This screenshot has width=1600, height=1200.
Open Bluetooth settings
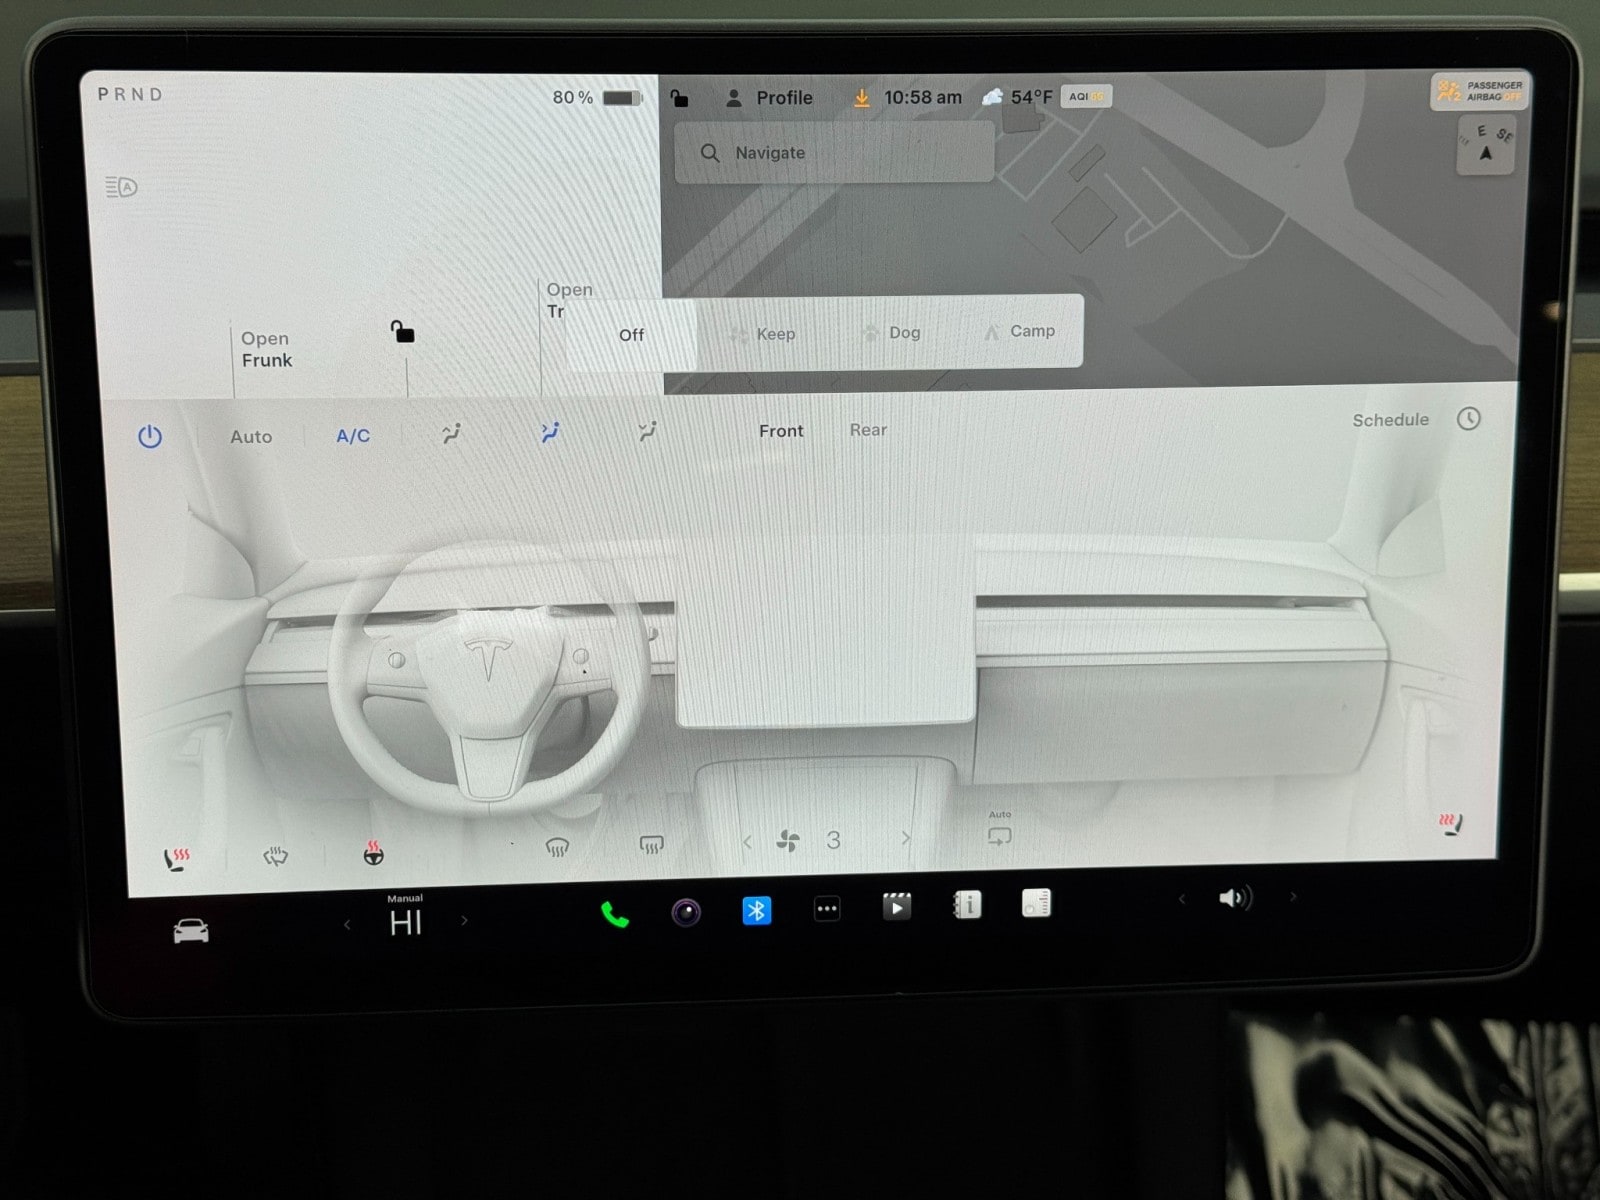(x=757, y=911)
